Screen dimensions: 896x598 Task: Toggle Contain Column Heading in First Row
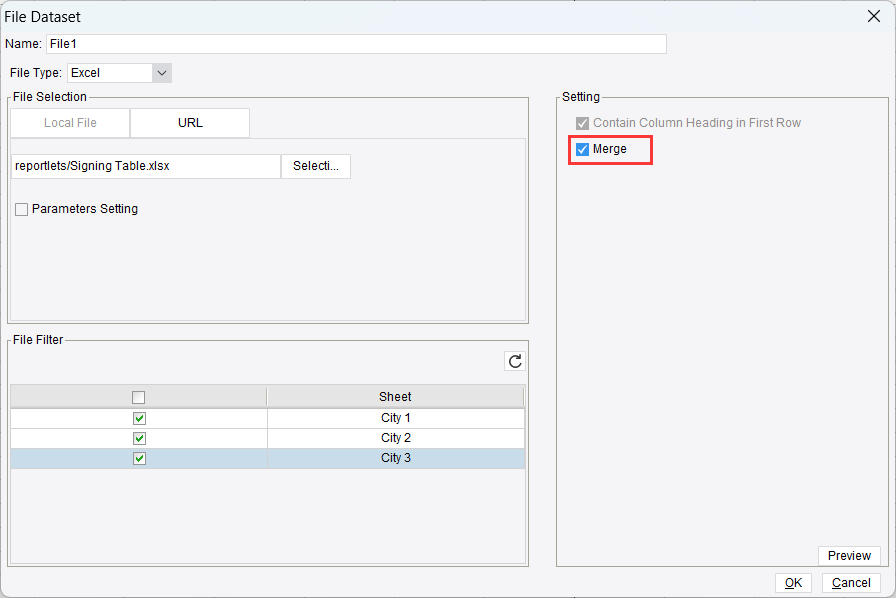point(582,123)
